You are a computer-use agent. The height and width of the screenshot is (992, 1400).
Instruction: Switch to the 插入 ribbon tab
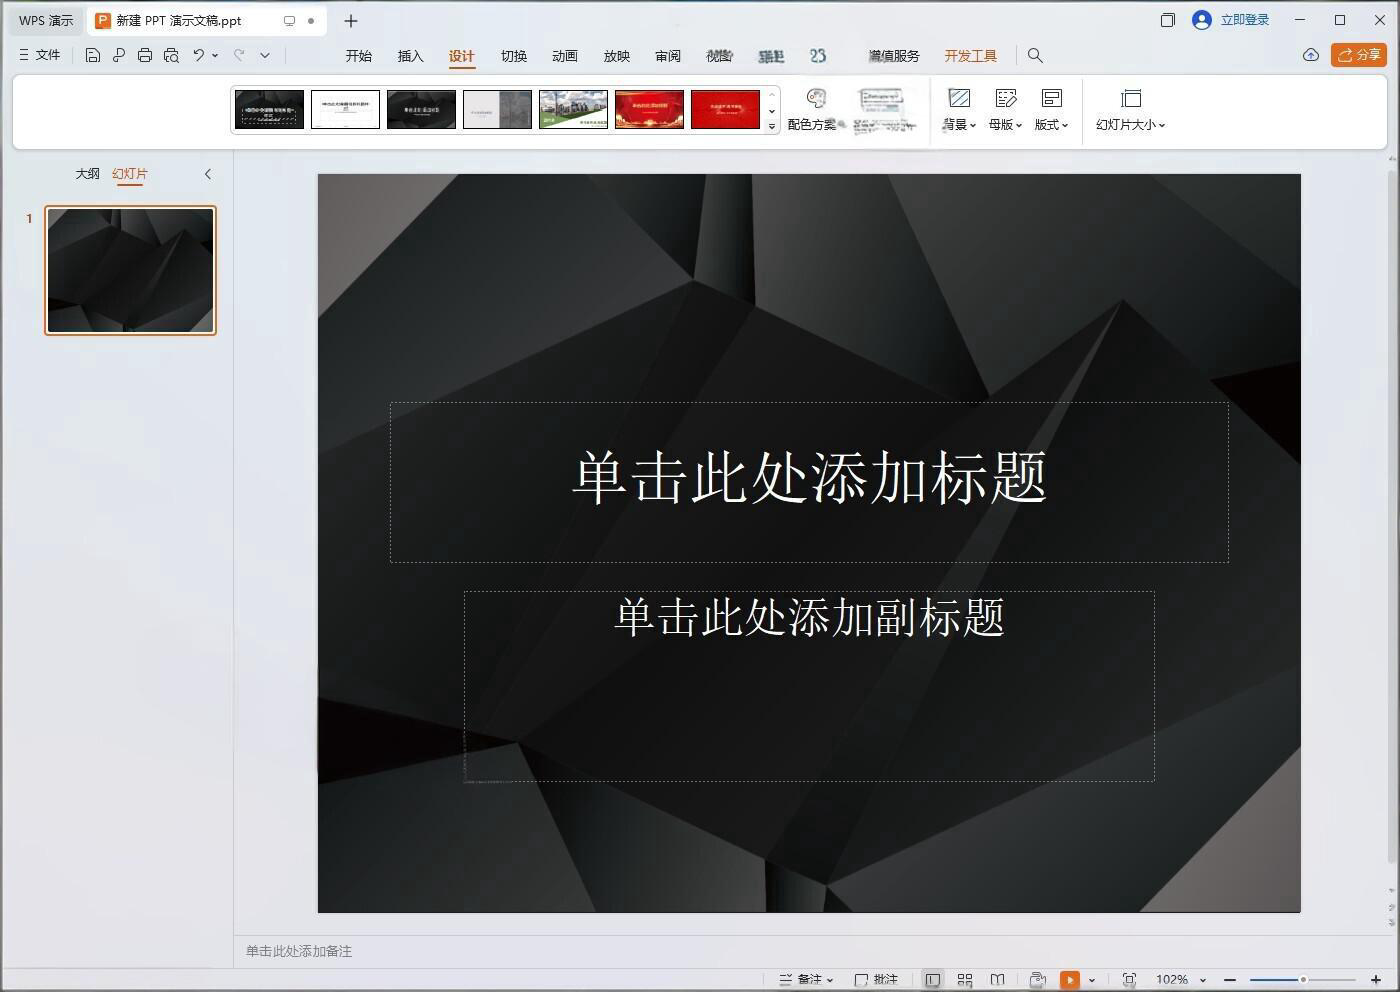410,56
